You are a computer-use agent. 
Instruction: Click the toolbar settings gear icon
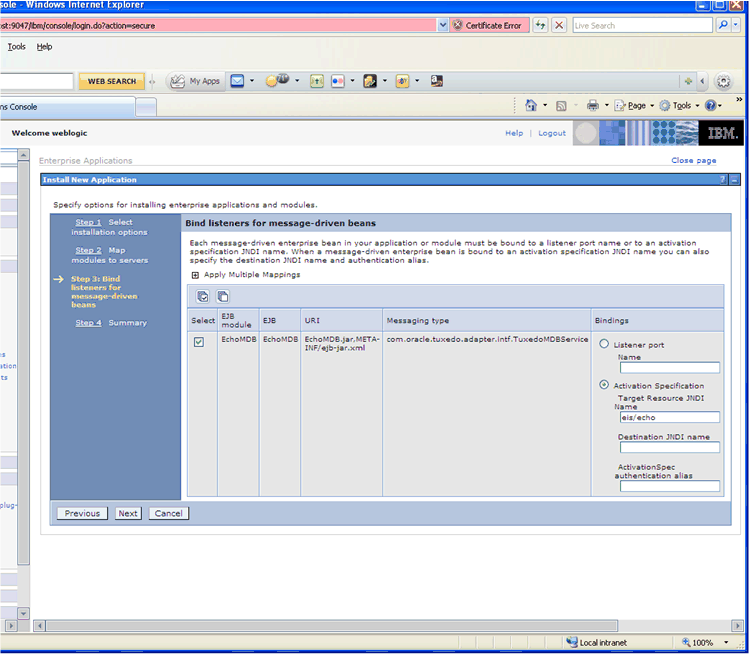pos(723,81)
